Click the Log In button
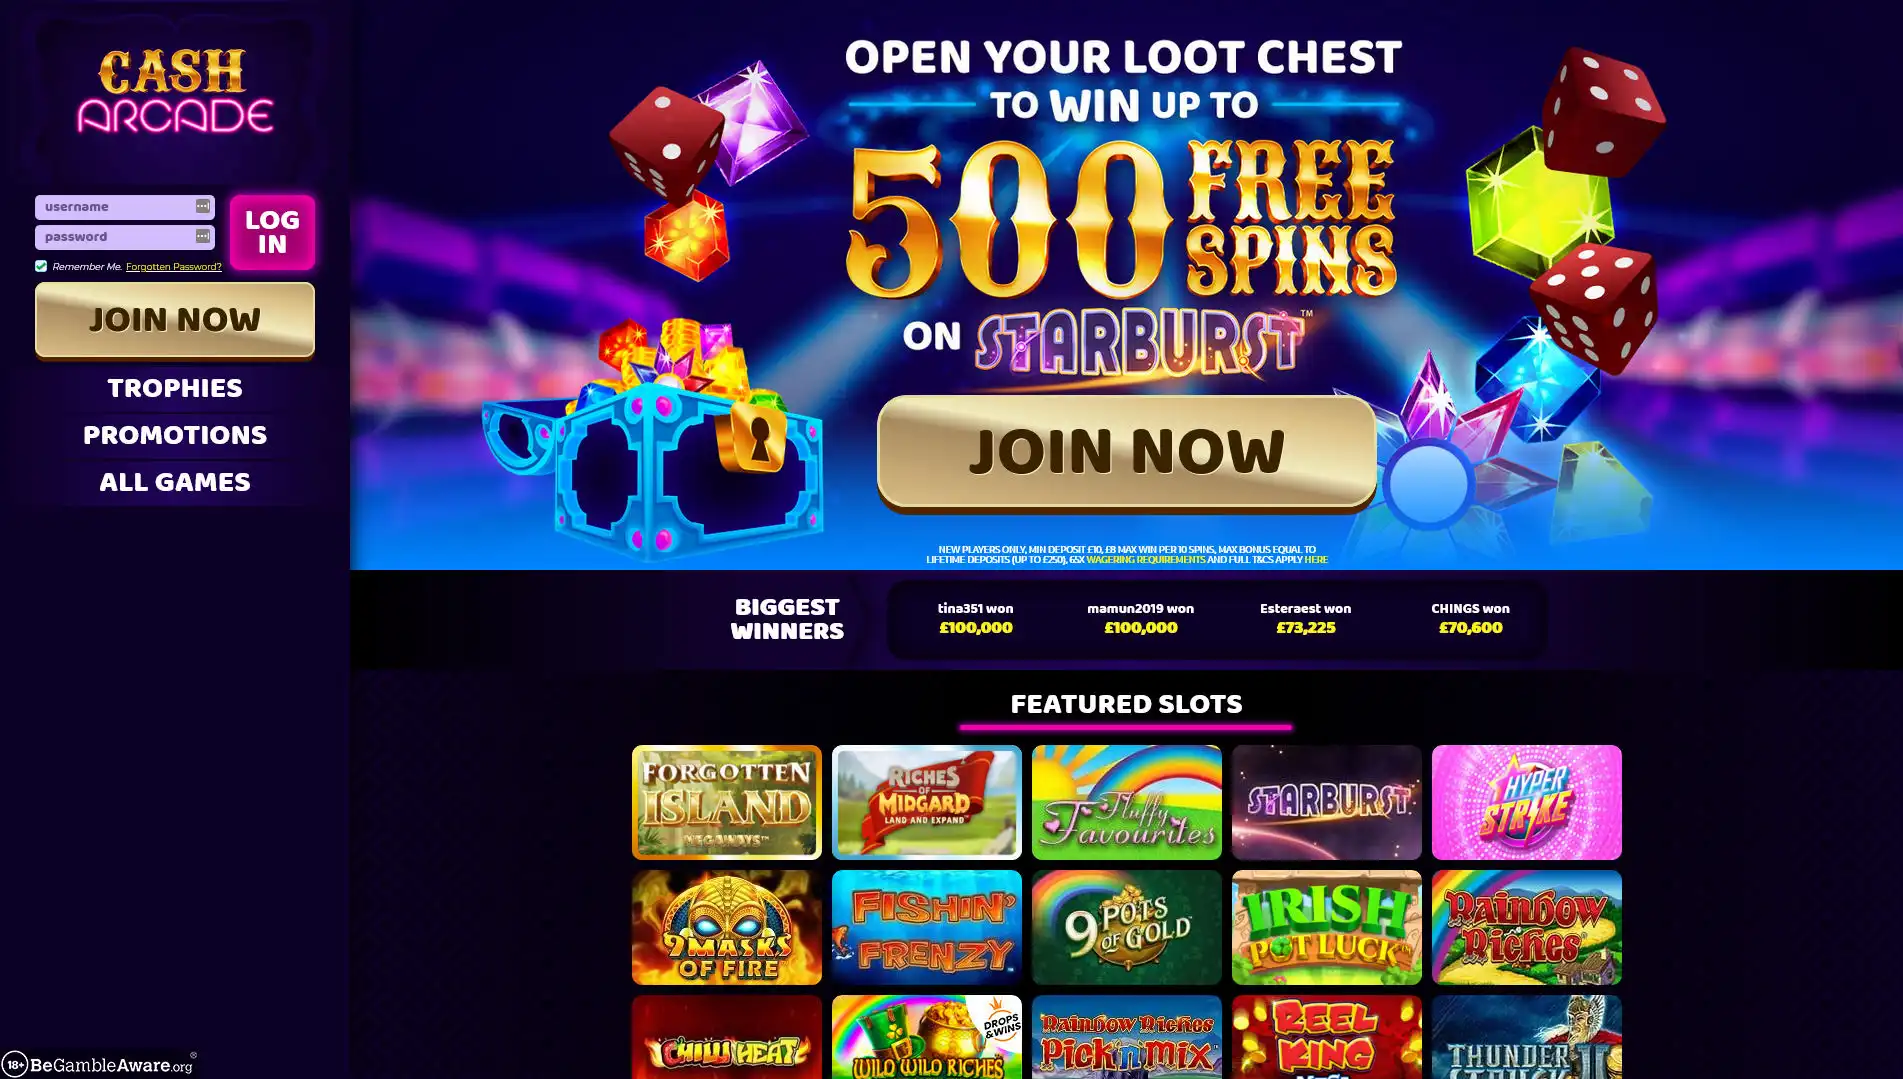This screenshot has width=1903, height=1079. point(272,232)
